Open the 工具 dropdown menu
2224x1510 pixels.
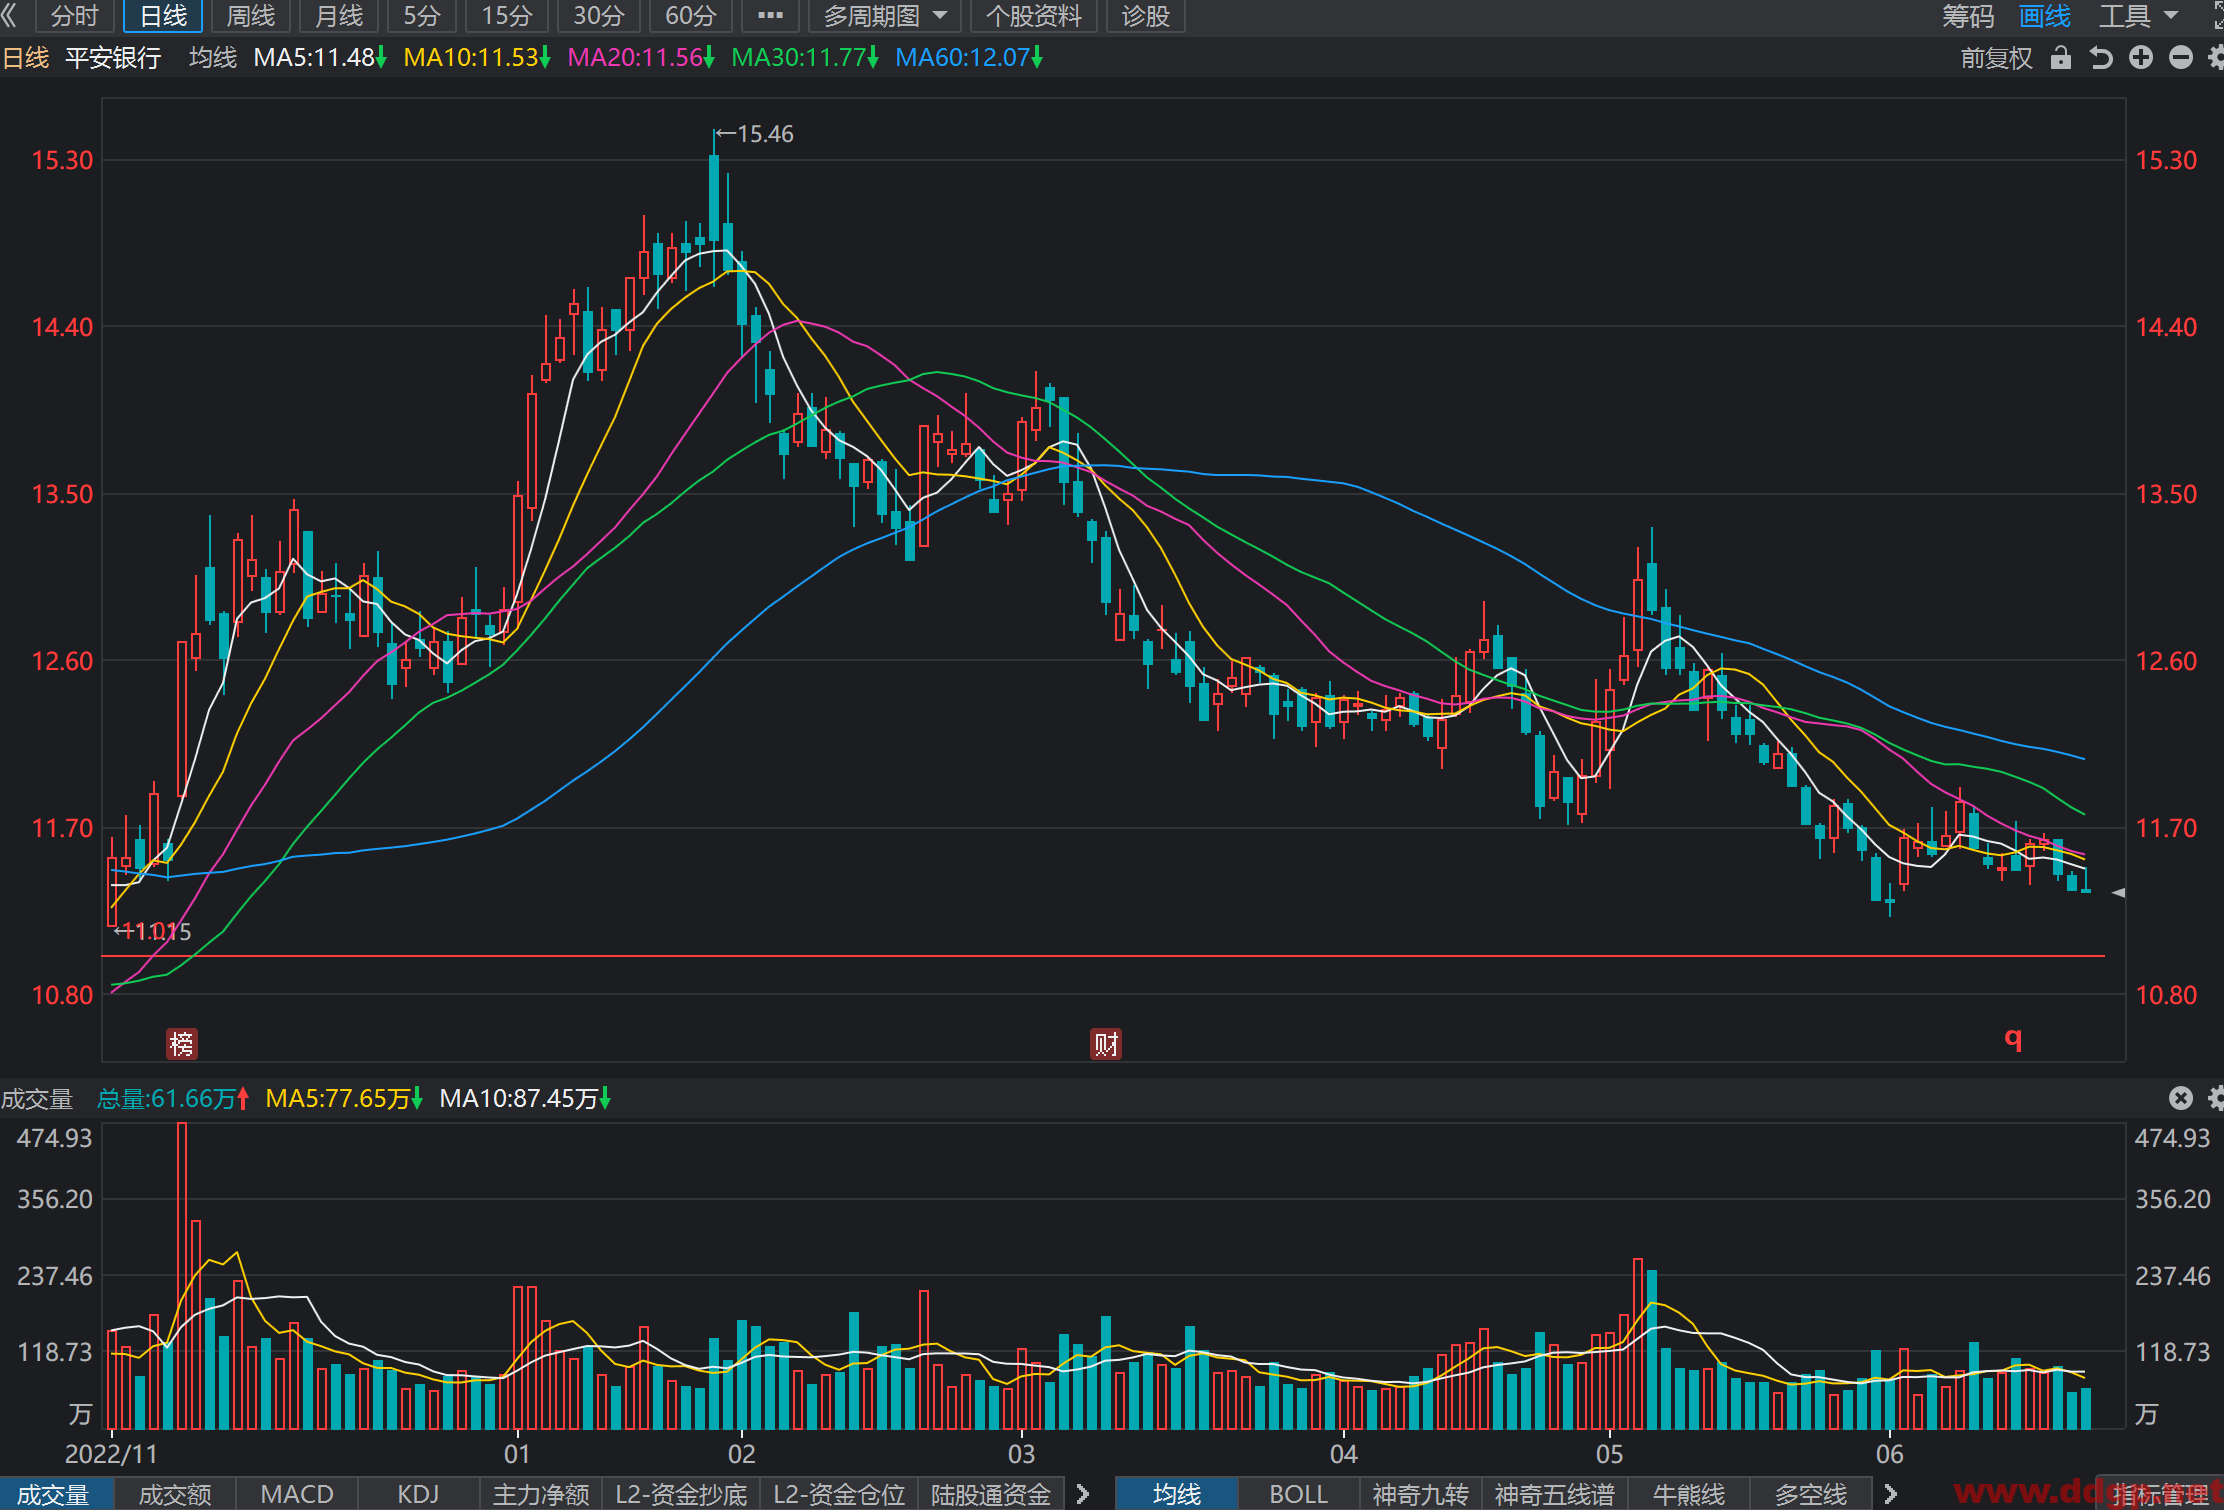tap(2138, 16)
